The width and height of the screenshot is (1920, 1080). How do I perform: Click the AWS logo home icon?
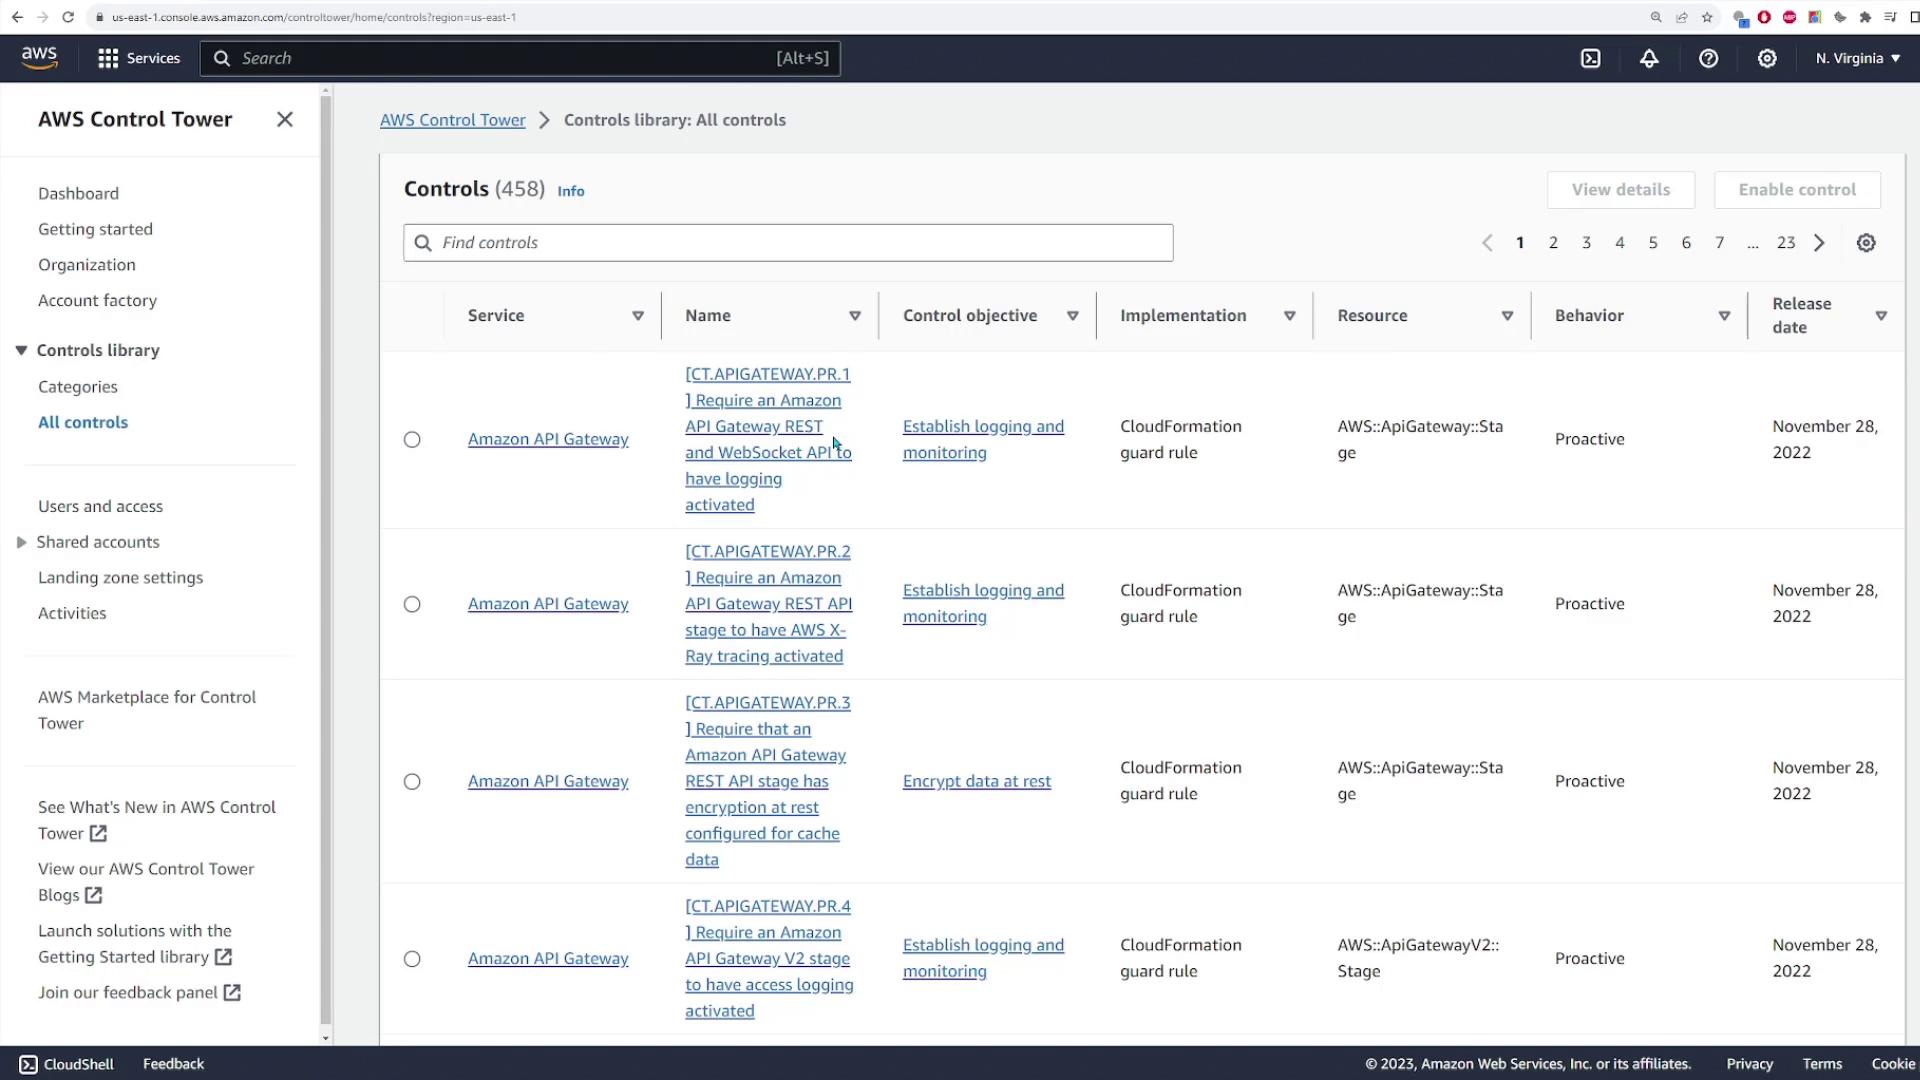pos(40,58)
